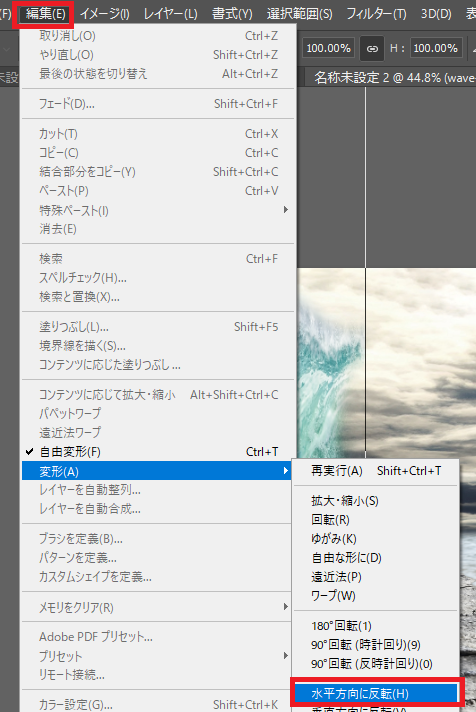Toggle the checked 自由変形(F) item
The height and width of the screenshot is (712, 476).
(x=159, y=452)
